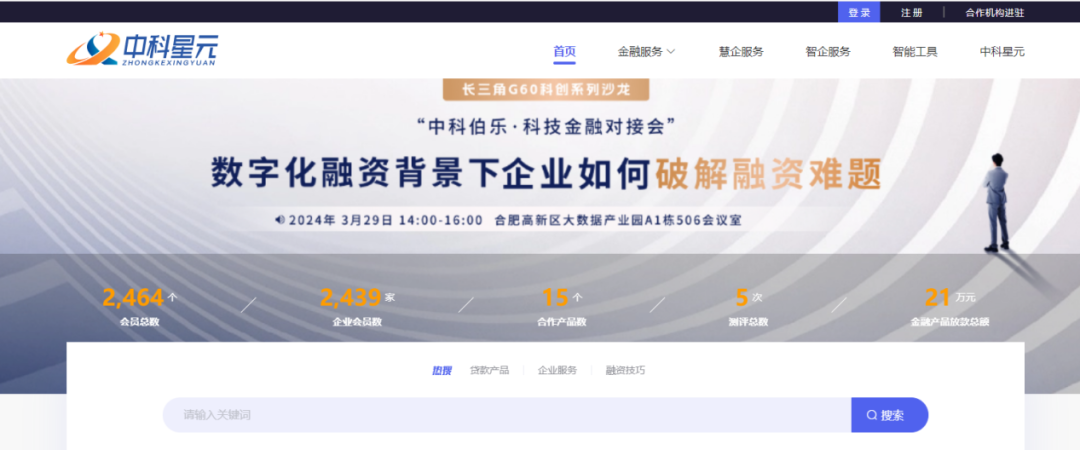Click the 长三角G60科创系列沙龙 banner badge
1080x450 pixels.
[546, 89]
